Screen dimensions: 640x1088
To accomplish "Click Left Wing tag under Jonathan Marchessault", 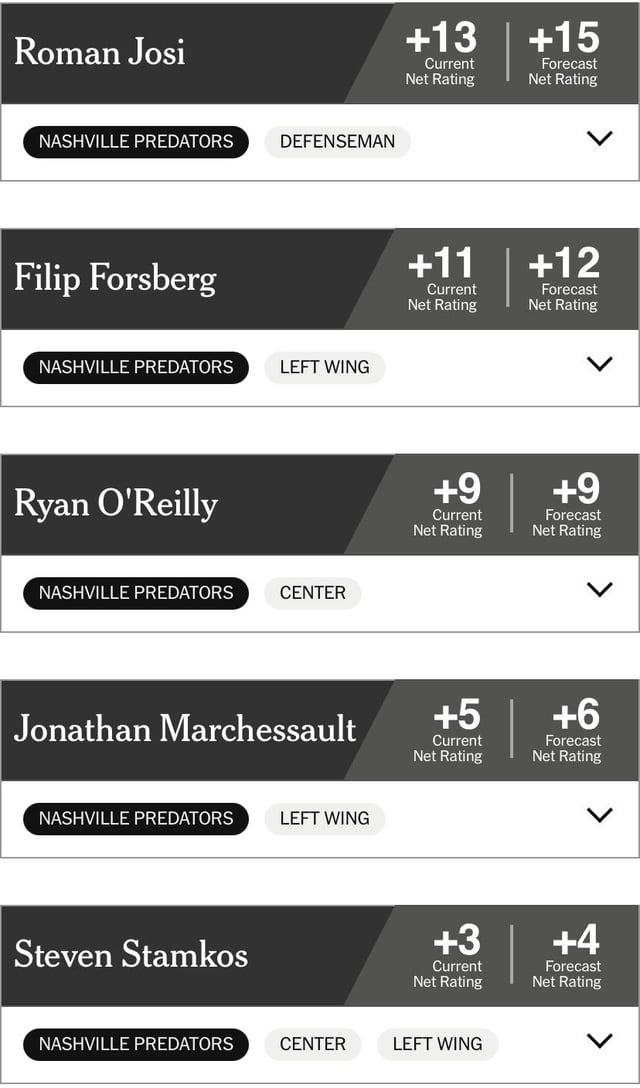I will tap(324, 818).
